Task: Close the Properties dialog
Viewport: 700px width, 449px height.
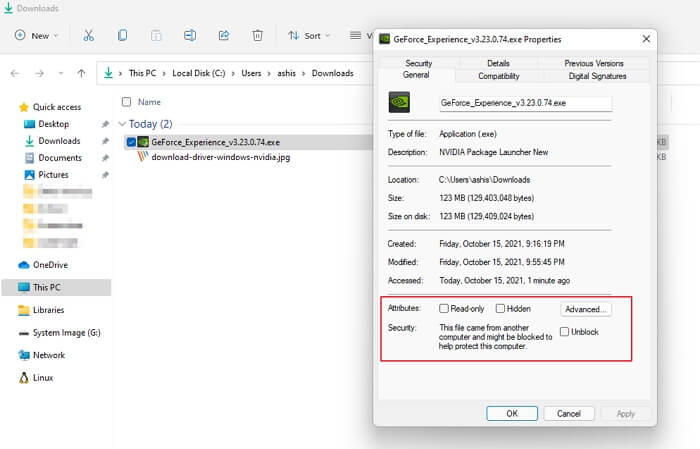Action: [x=646, y=39]
